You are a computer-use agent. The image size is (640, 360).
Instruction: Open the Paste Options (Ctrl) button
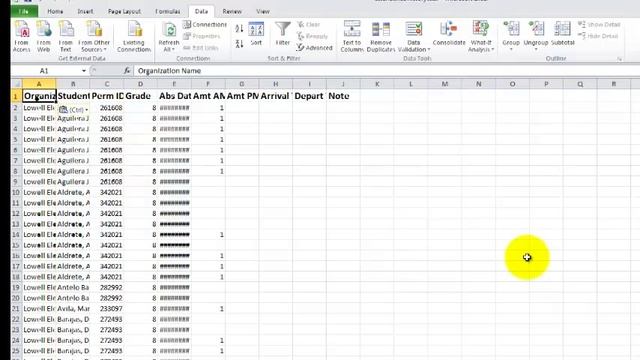coord(73,110)
